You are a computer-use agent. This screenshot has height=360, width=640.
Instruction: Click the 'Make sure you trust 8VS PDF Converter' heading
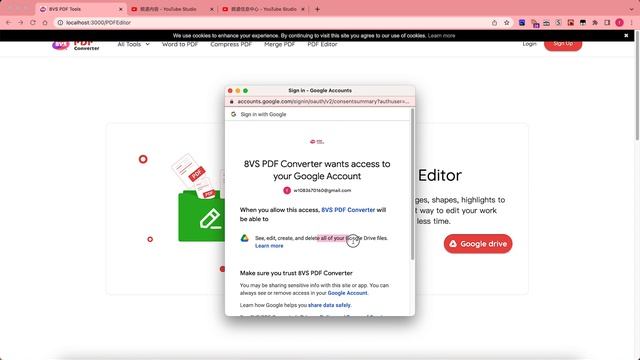click(296, 273)
